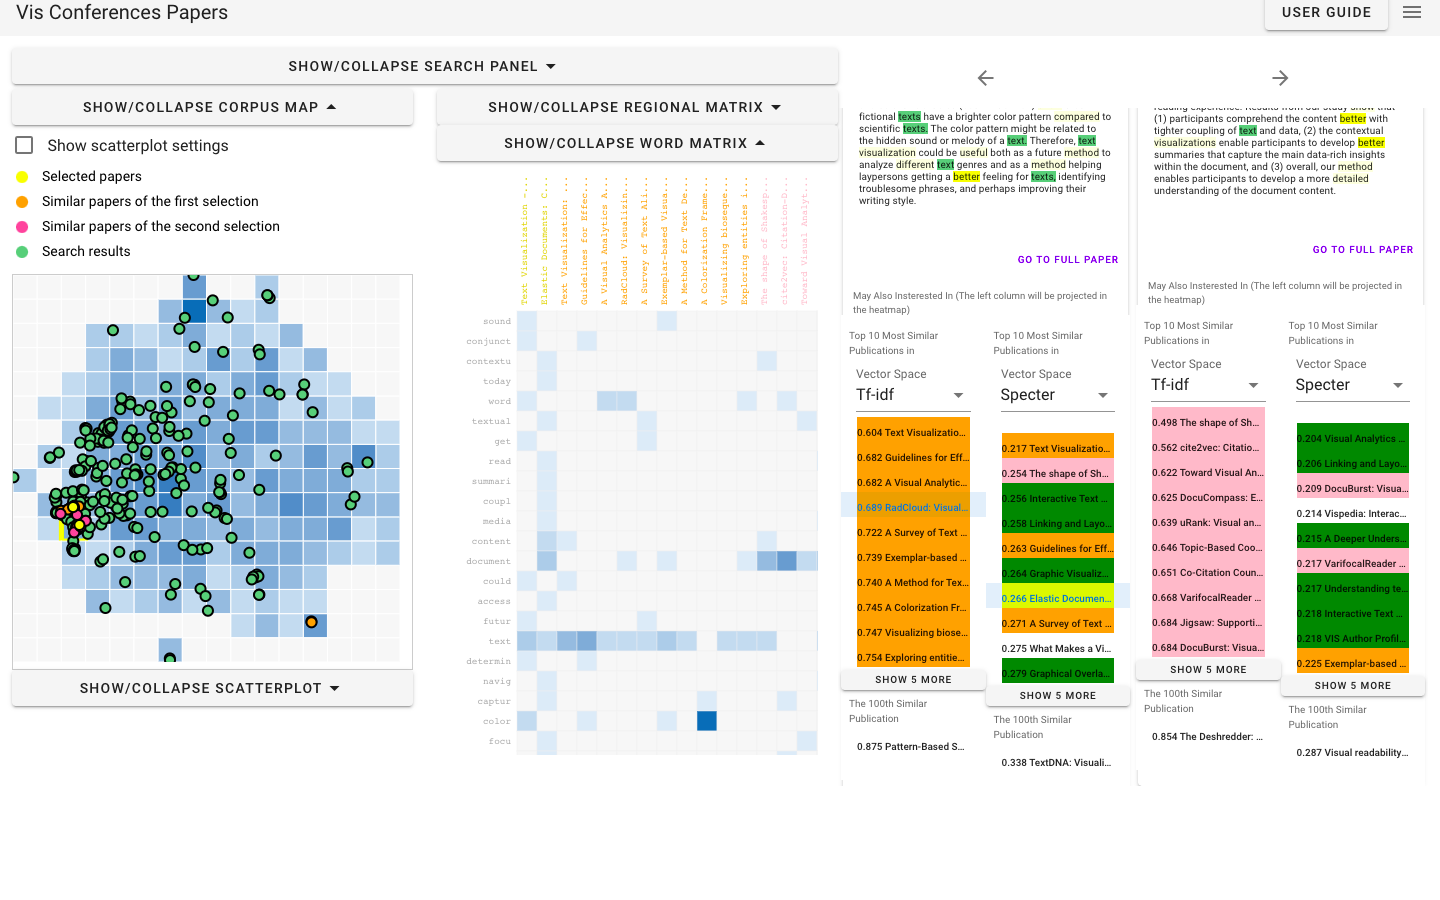Click the green Search results legend dot
This screenshot has width=1440, height=900.
pos(22,252)
